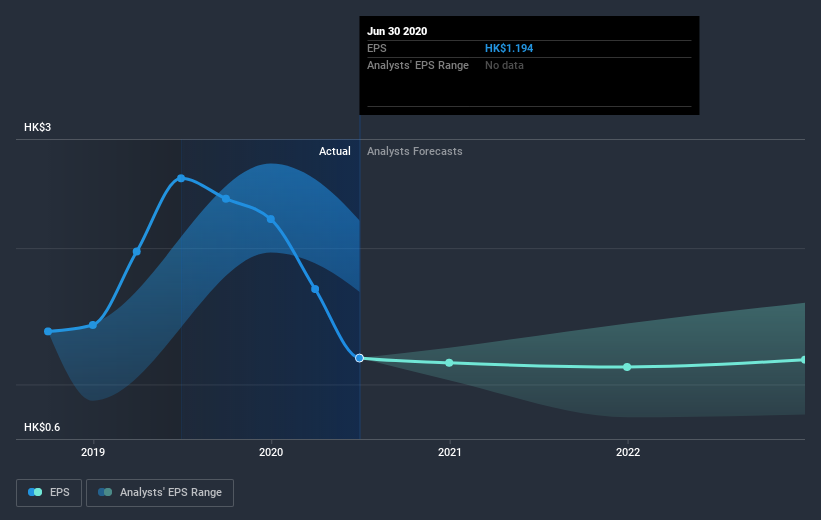Image resolution: width=821 pixels, height=520 pixels.
Task: Click the 'No data' analysts range value
Action: 504,65
